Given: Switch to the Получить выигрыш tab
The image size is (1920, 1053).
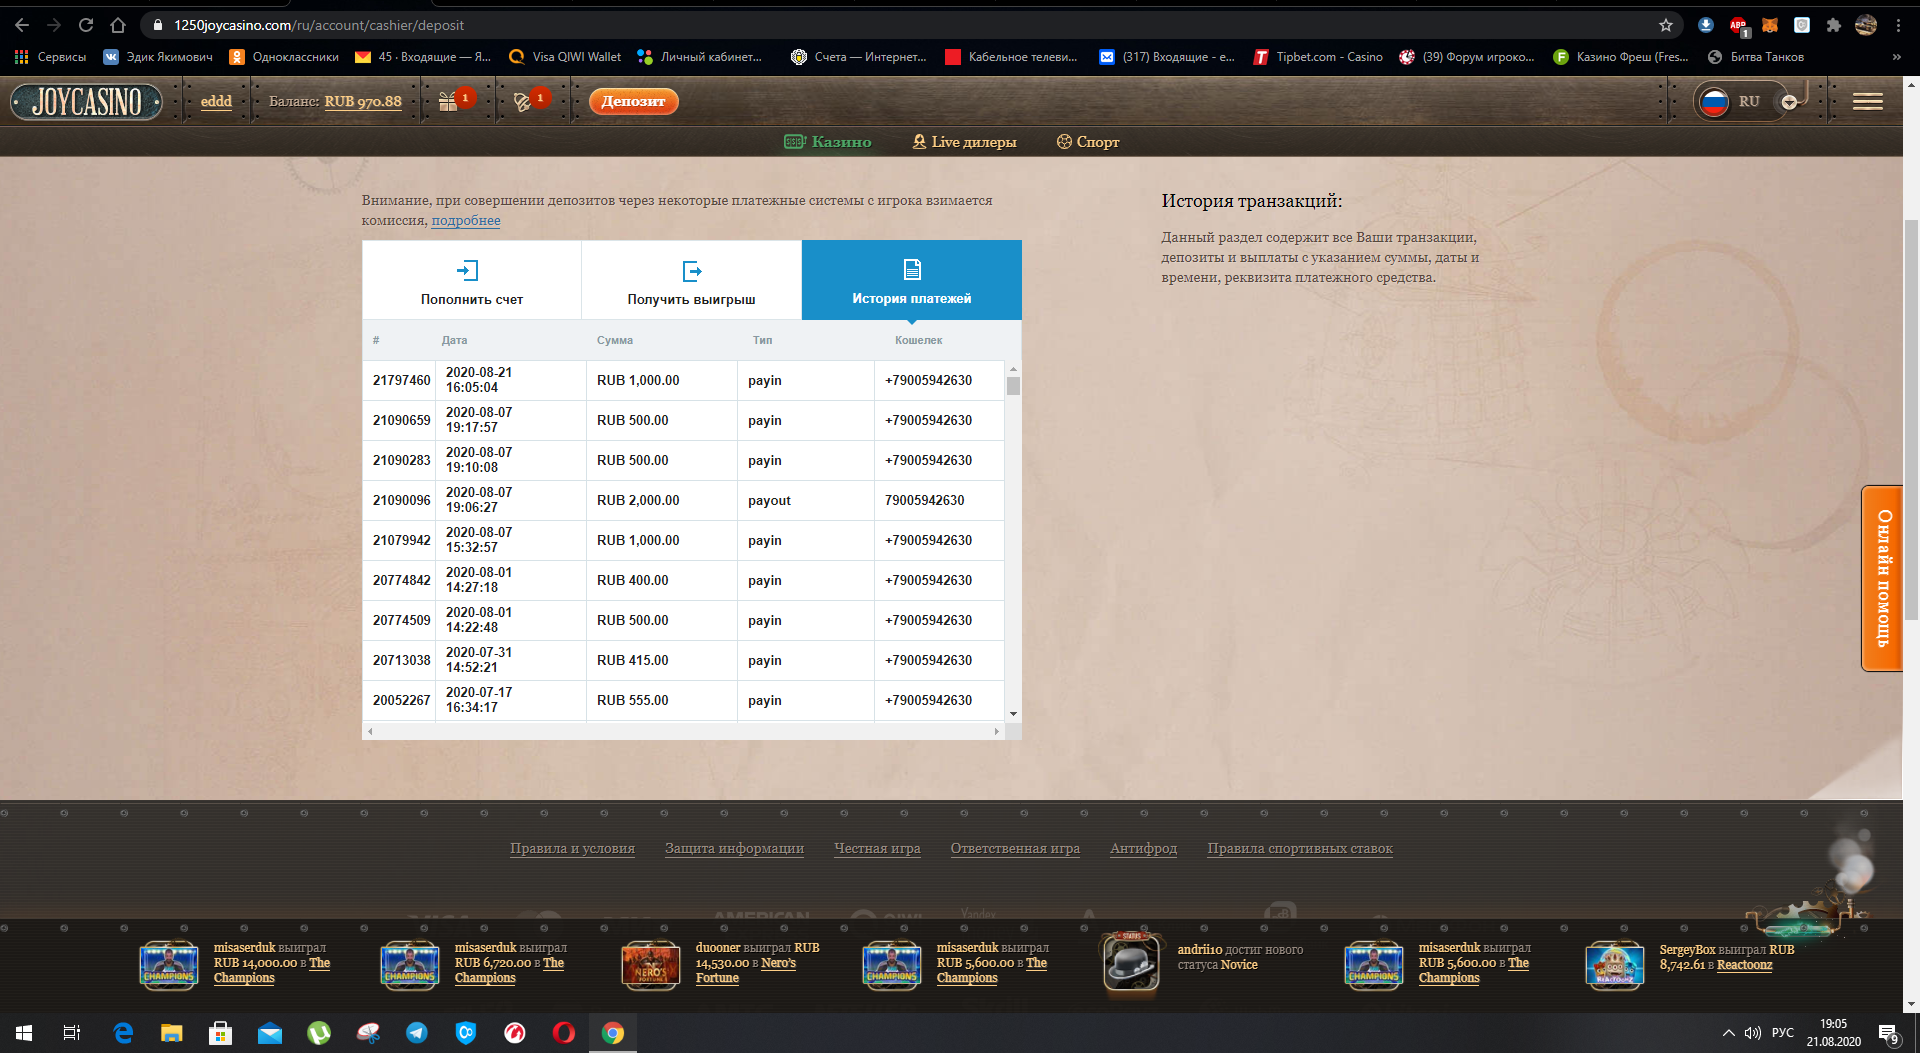Looking at the screenshot, I should click(x=692, y=280).
